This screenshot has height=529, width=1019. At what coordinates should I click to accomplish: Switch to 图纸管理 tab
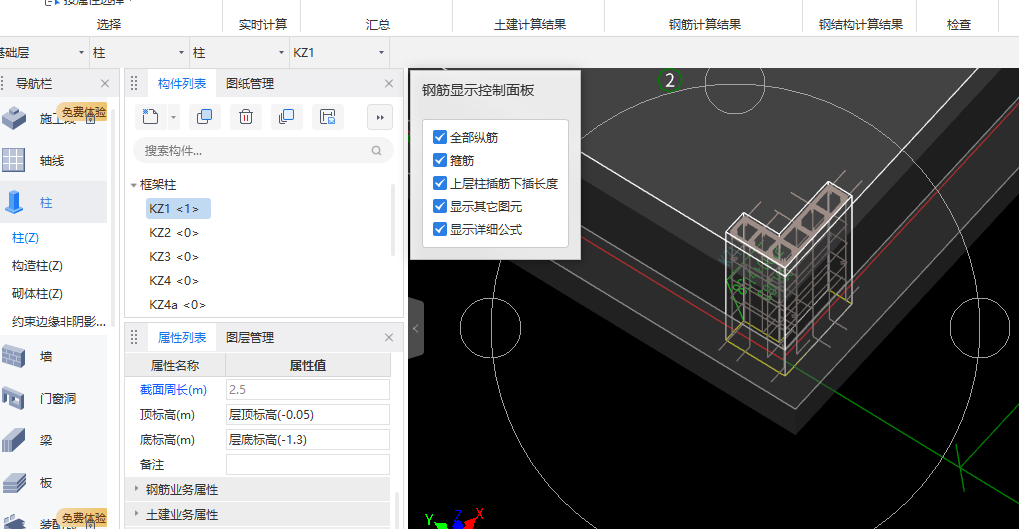(250, 83)
